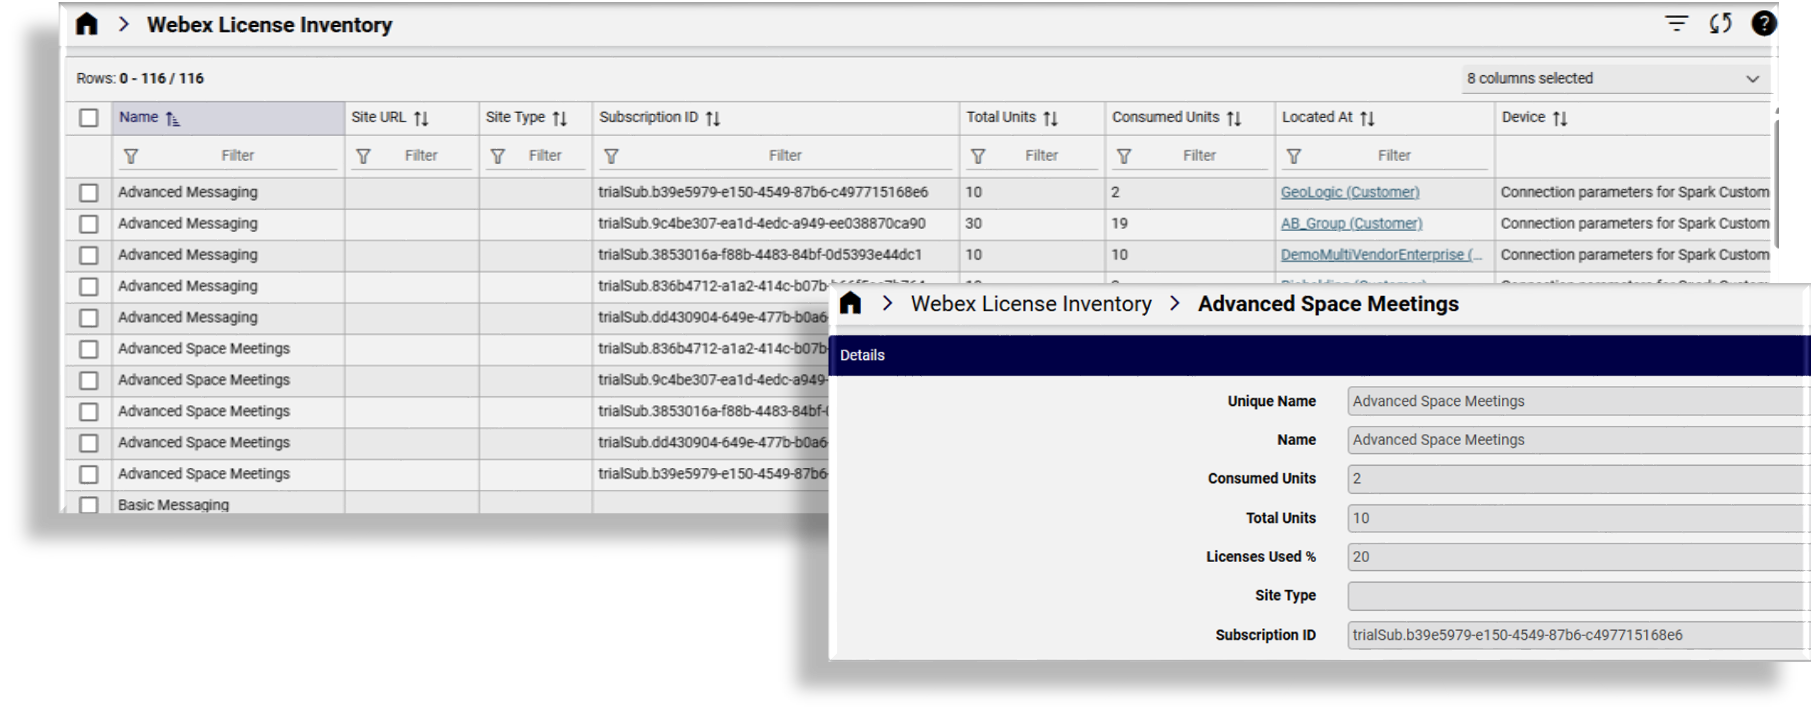Screen dimensions: 1813x715
Task: Sort by Site URL column arrows
Action: (x=421, y=118)
